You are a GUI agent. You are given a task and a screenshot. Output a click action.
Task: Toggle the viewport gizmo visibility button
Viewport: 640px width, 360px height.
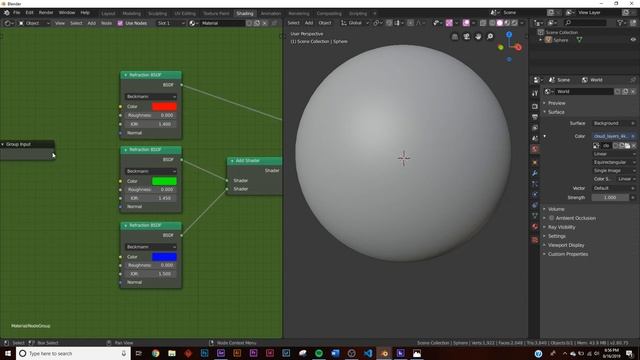(x=449, y=23)
